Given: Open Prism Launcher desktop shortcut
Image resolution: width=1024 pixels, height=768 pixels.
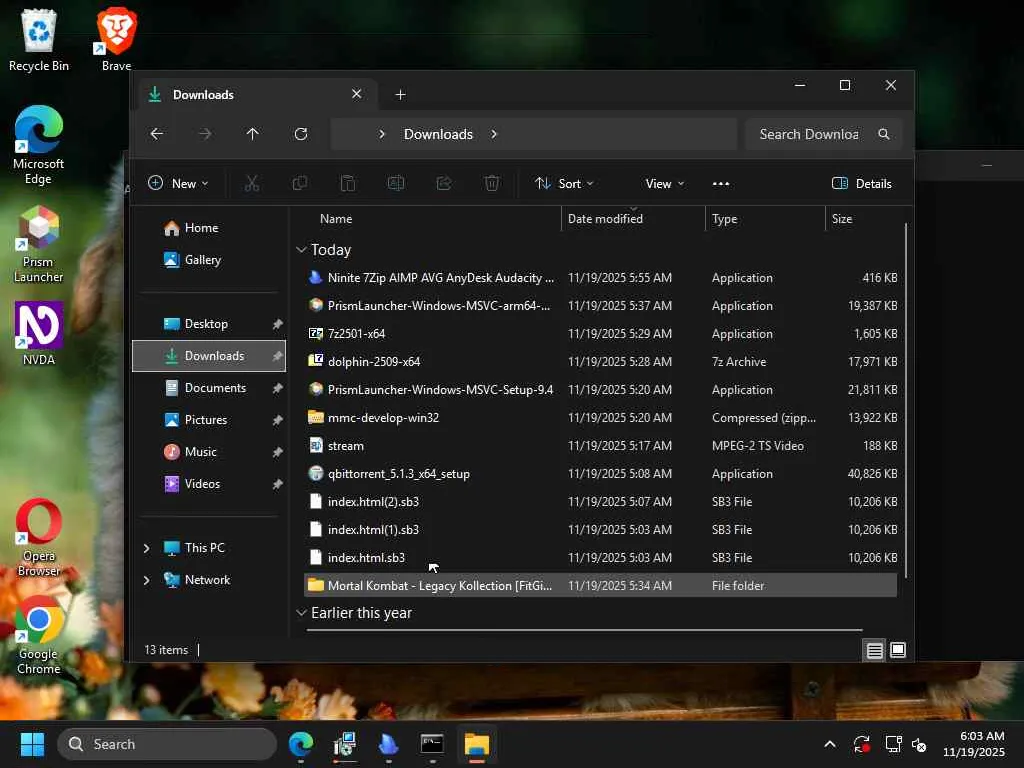Looking at the screenshot, I should point(39,244).
